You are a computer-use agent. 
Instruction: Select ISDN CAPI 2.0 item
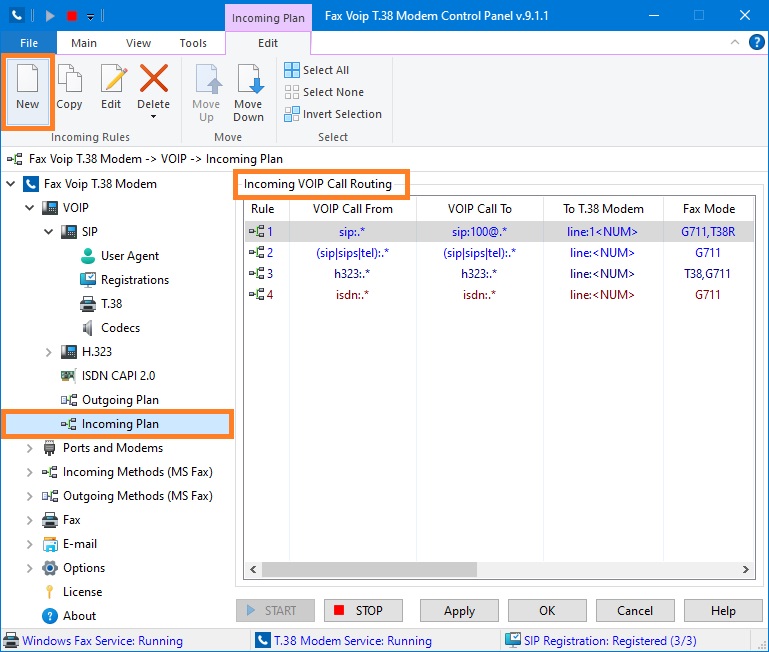click(x=108, y=376)
